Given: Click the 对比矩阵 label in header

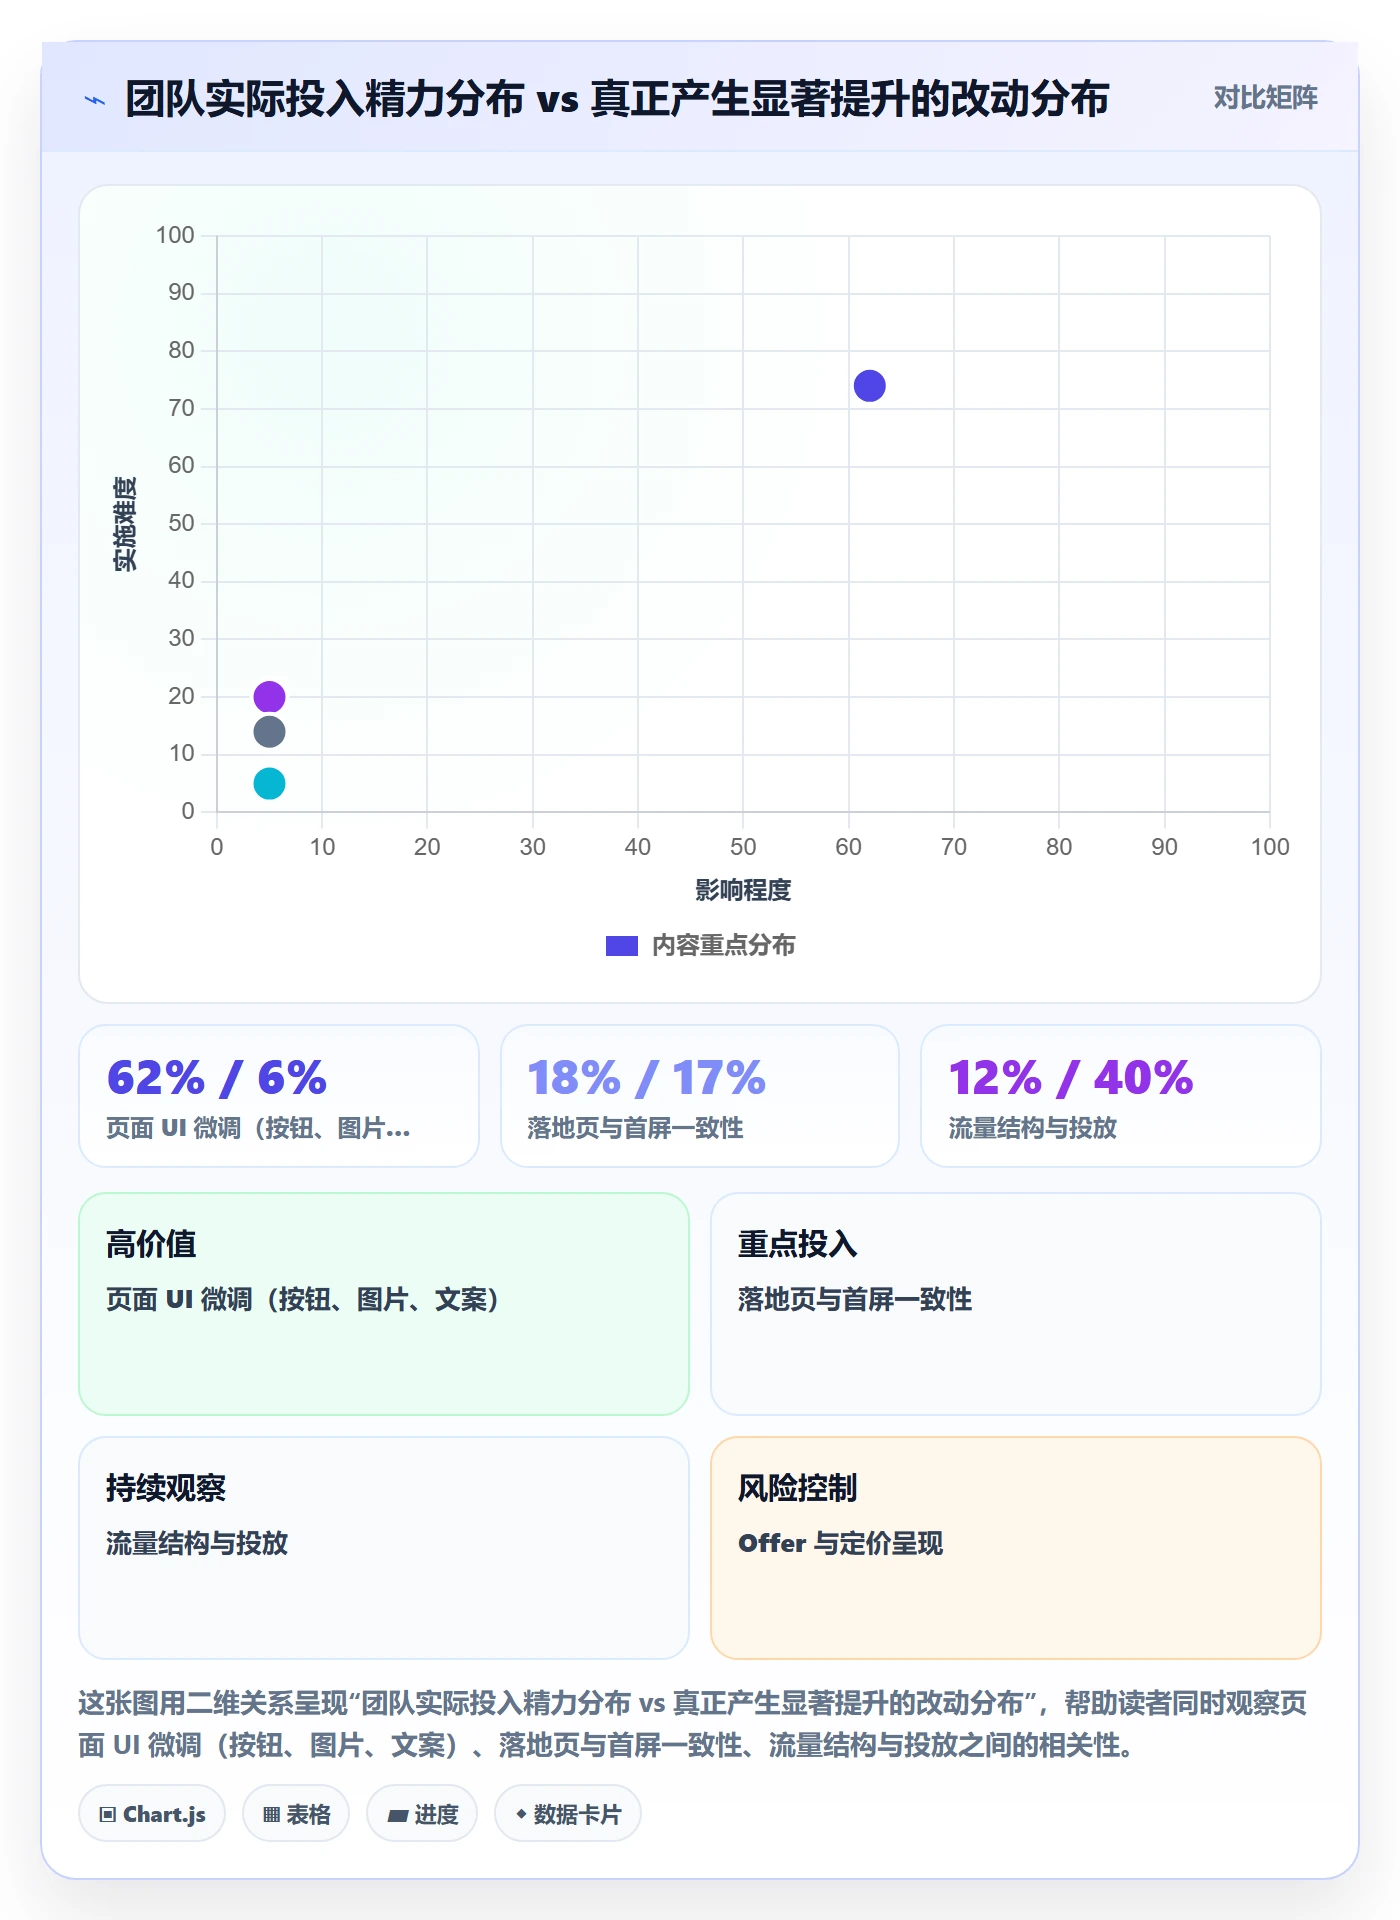Looking at the screenshot, I should pos(1265,98).
